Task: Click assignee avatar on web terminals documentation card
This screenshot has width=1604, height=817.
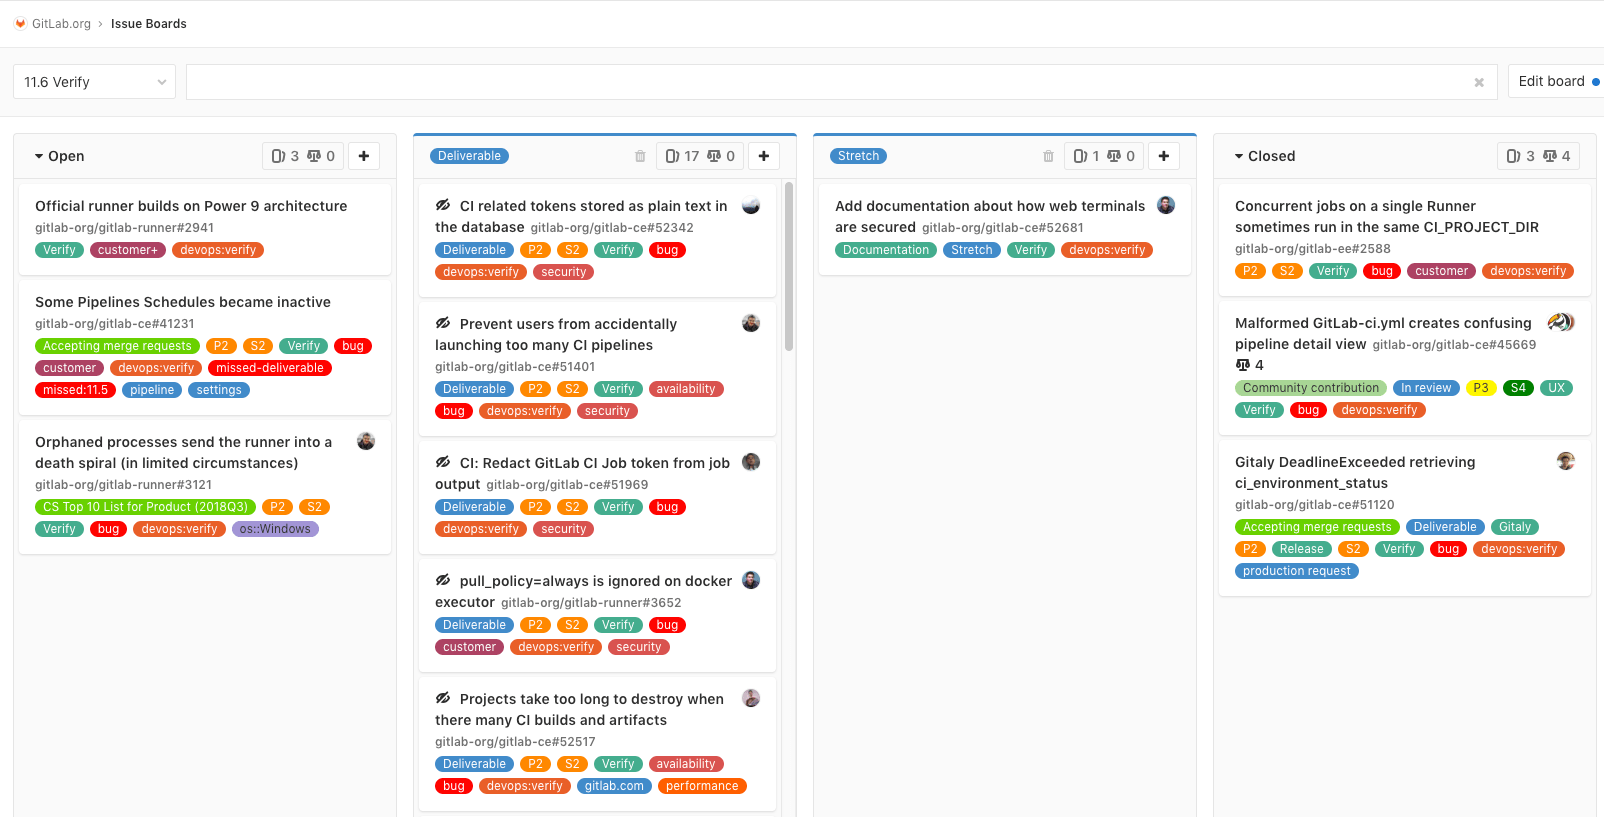Action: pos(1166,205)
